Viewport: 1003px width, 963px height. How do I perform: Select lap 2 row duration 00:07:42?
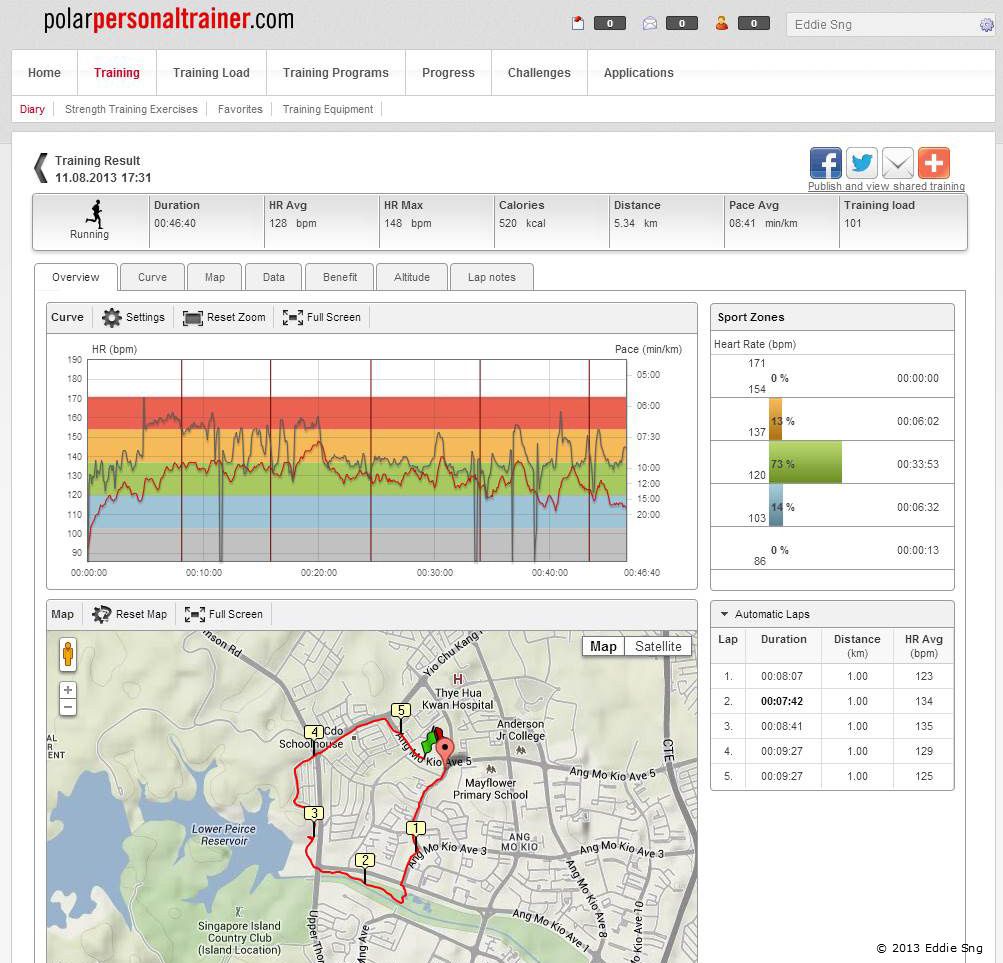(782, 701)
